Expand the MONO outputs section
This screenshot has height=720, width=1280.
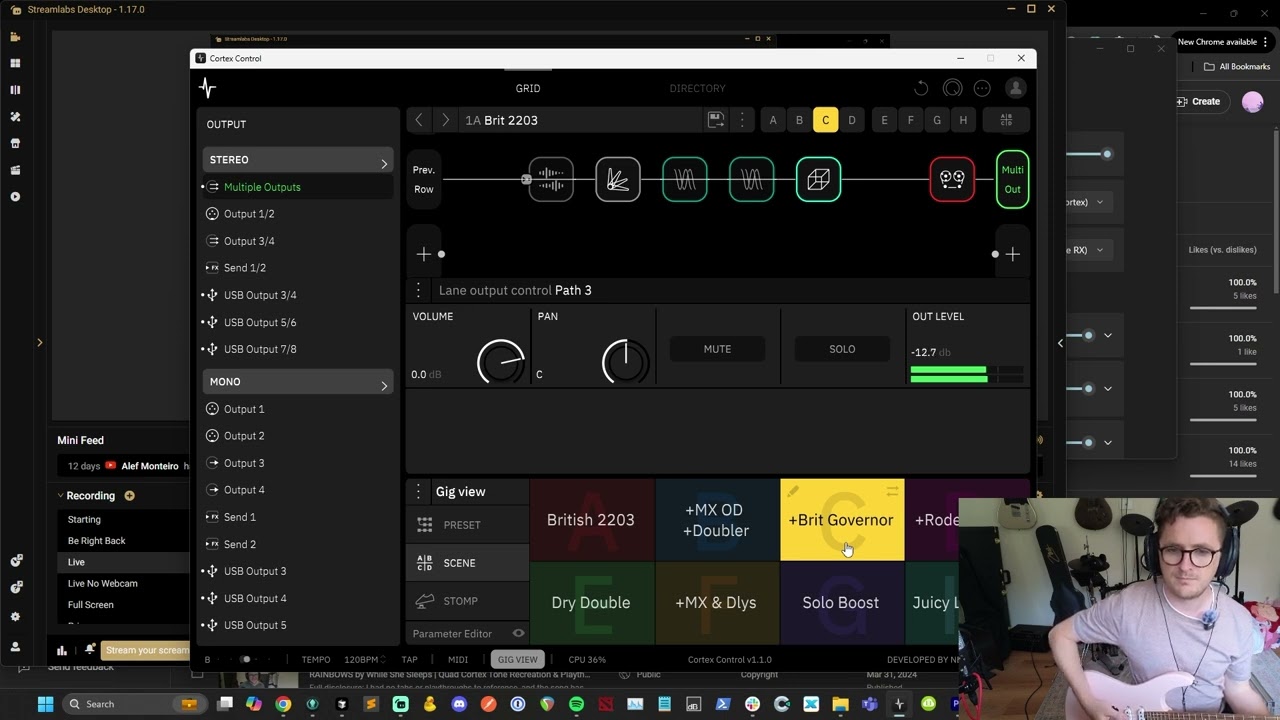pyautogui.click(x=298, y=382)
